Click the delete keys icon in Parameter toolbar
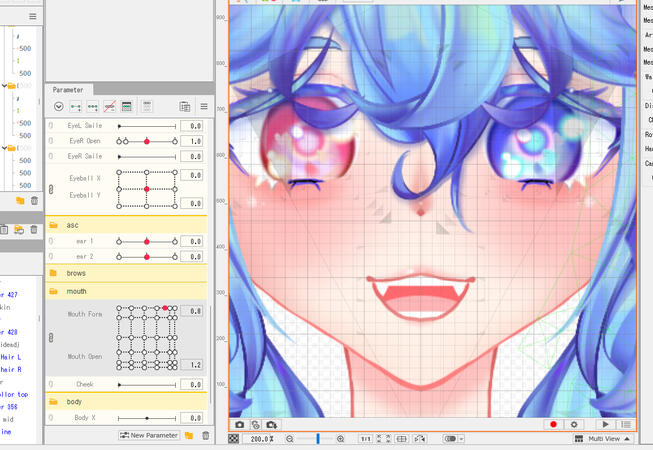653x450 pixels. [x=110, y=106]
